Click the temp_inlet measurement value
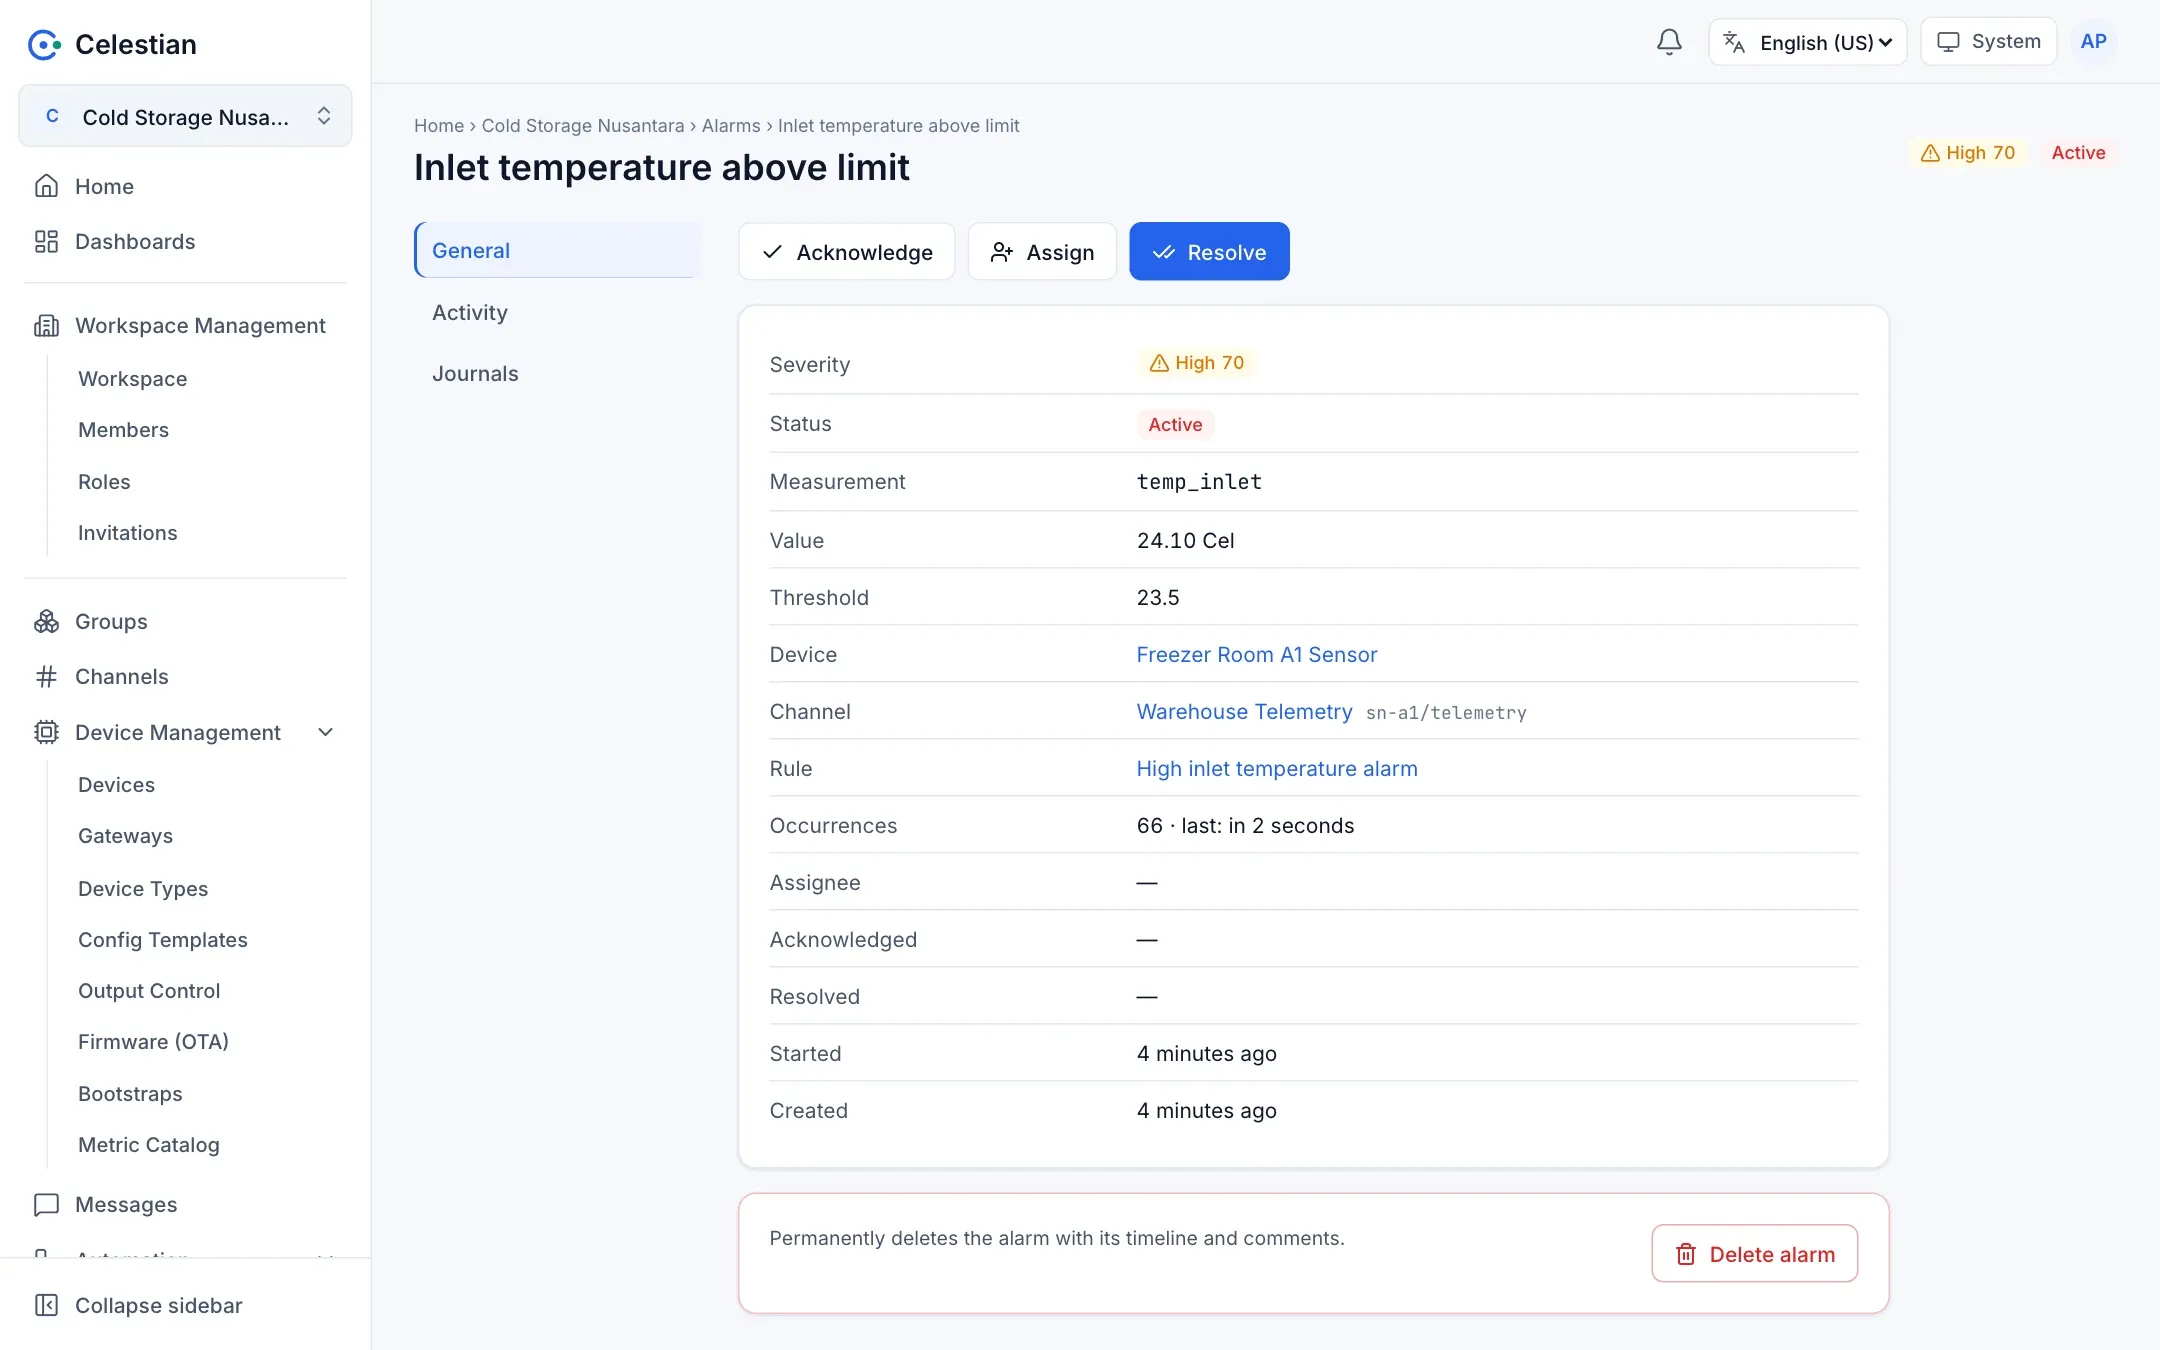This screenshot has height=1350, width=2160. click(1199, 482)
